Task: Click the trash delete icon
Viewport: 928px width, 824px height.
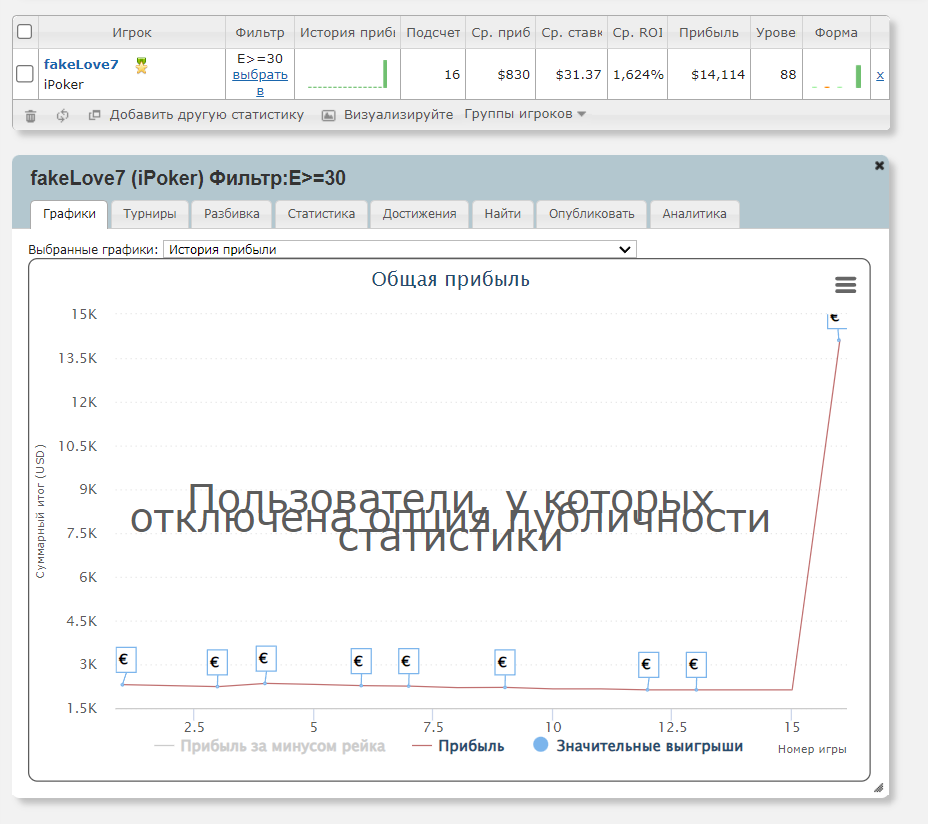Action: tap(31, 115)
